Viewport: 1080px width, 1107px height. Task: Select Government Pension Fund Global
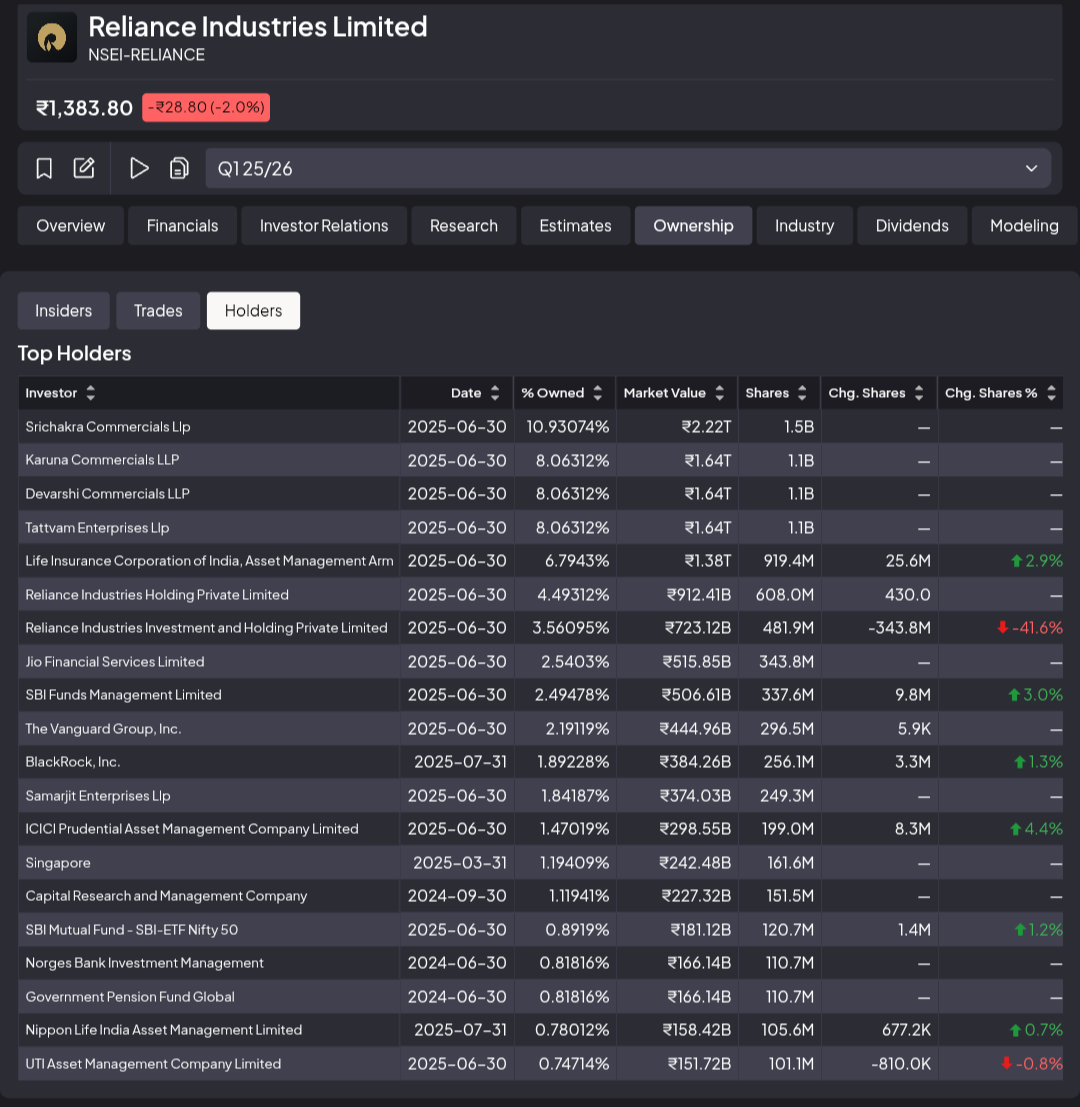(130, 998)
